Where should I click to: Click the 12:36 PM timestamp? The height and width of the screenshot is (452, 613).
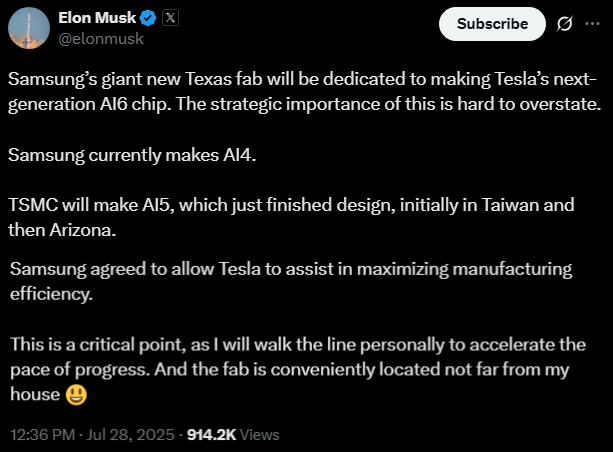44,435
